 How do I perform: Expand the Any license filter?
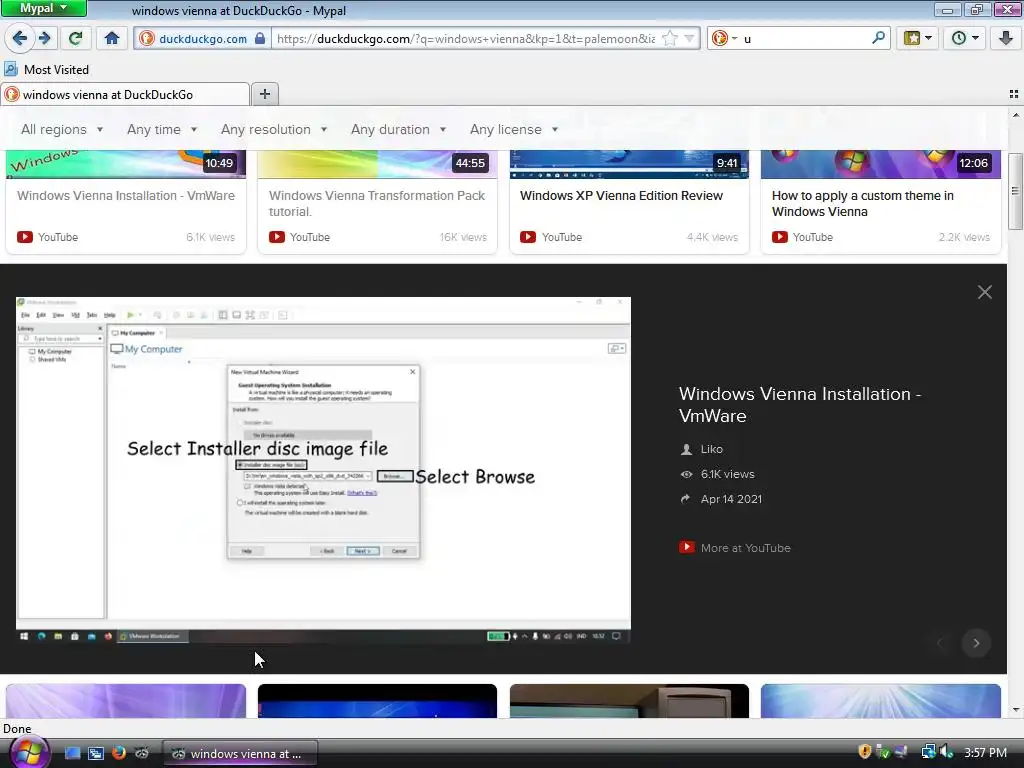(x=514, y=129)
